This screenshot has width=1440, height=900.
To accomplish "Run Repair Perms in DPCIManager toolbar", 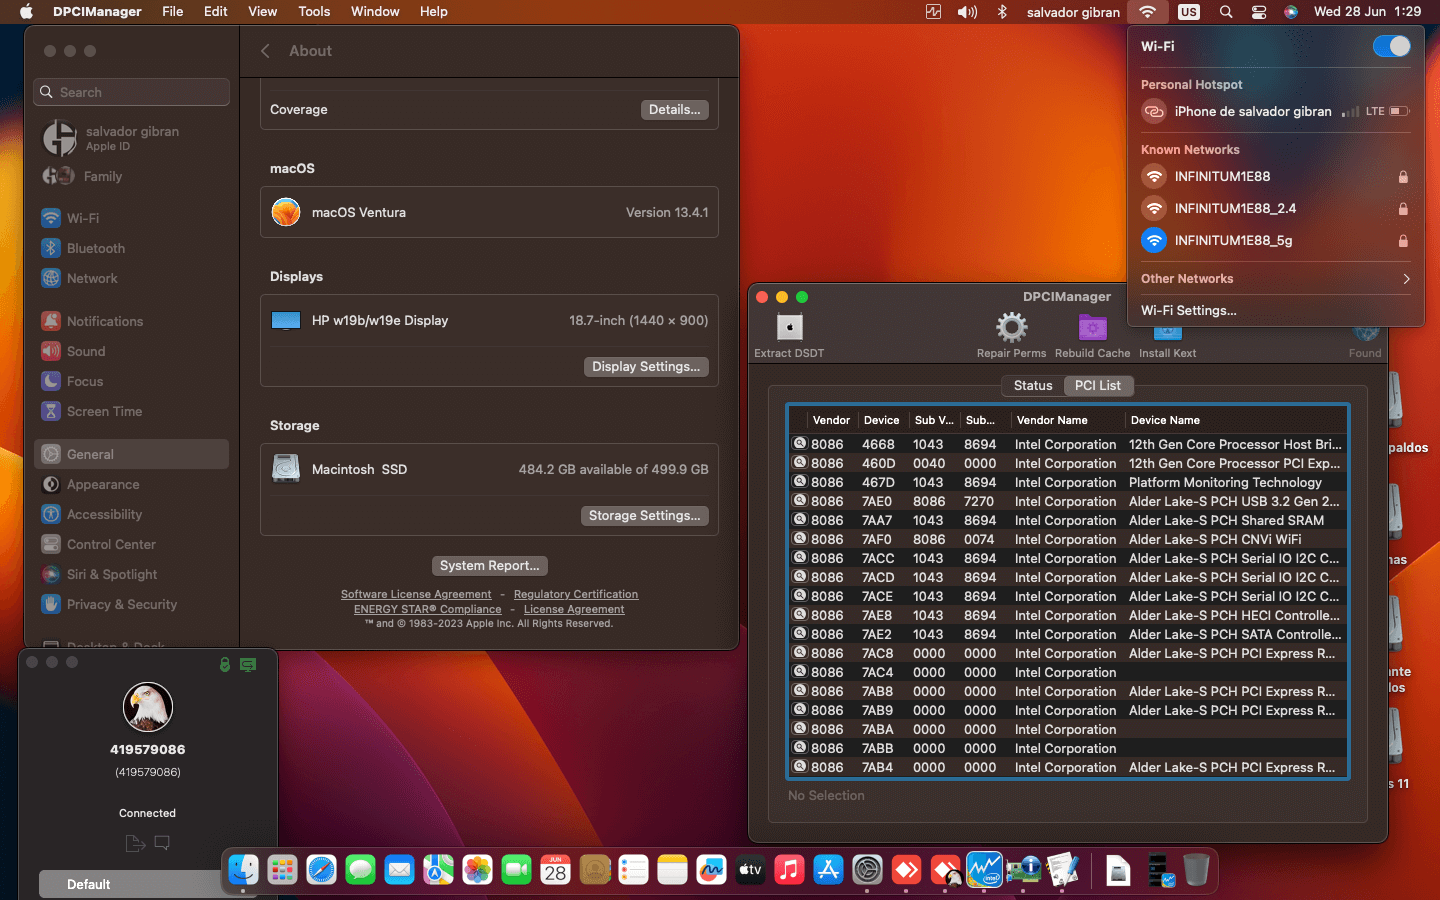I will (1011, 327).
